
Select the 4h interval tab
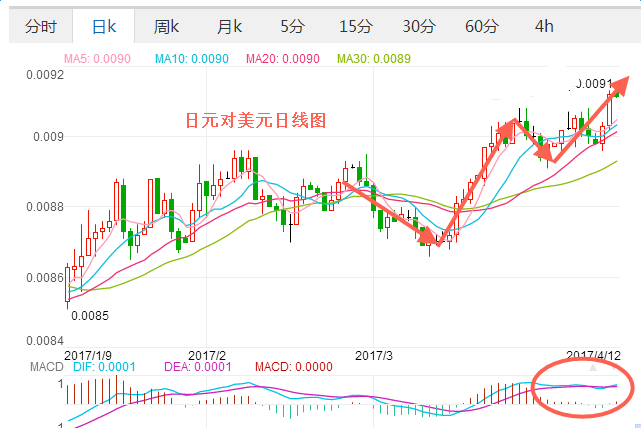point(544,27)
